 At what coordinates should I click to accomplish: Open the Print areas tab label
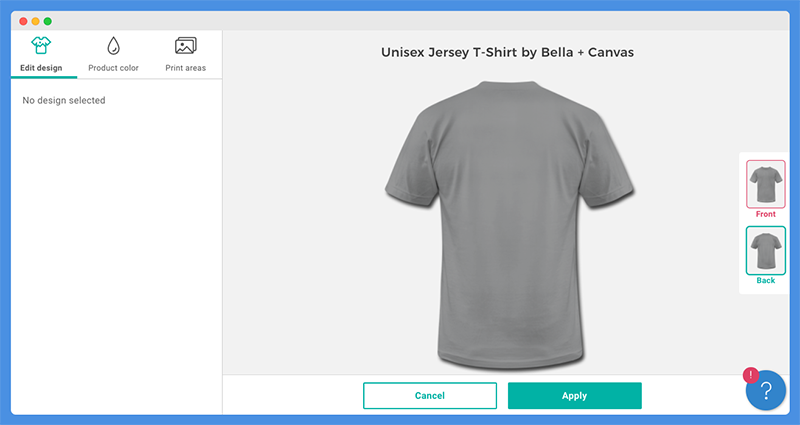[186, 68]
